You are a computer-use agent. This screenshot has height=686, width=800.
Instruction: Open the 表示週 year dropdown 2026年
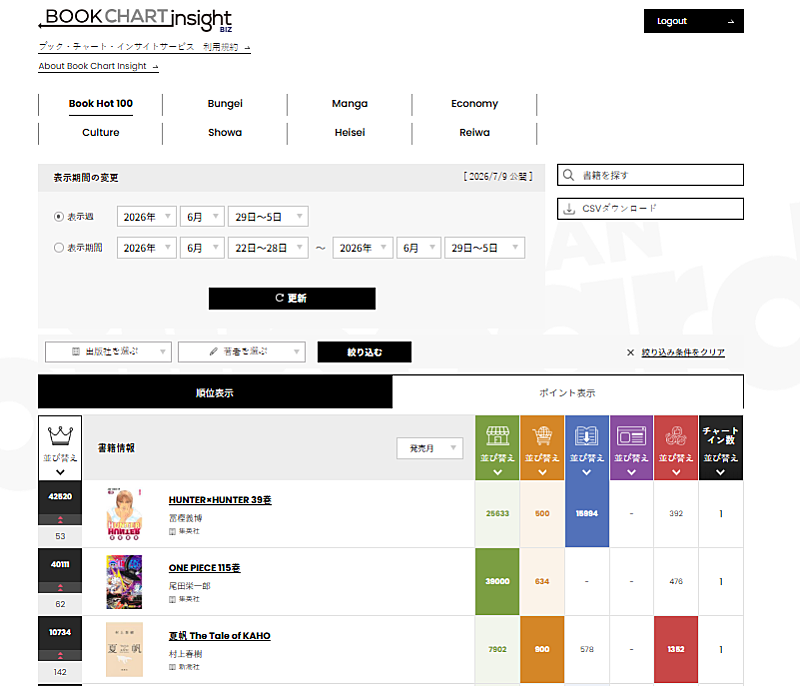click(146, 217)
